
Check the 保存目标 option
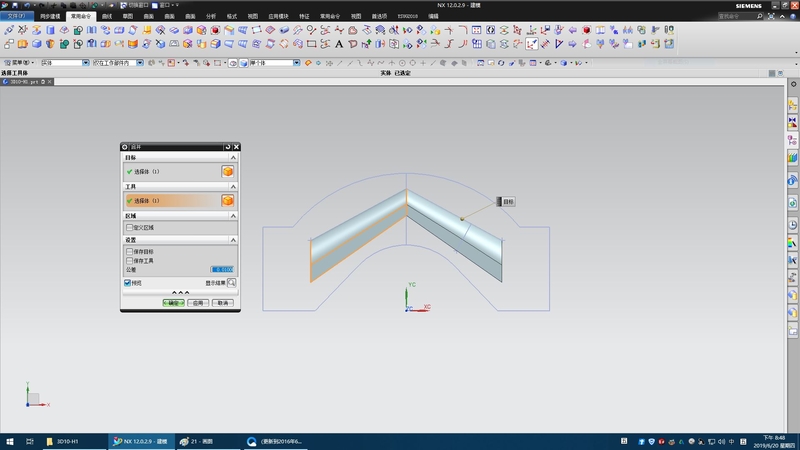(128, 251)
